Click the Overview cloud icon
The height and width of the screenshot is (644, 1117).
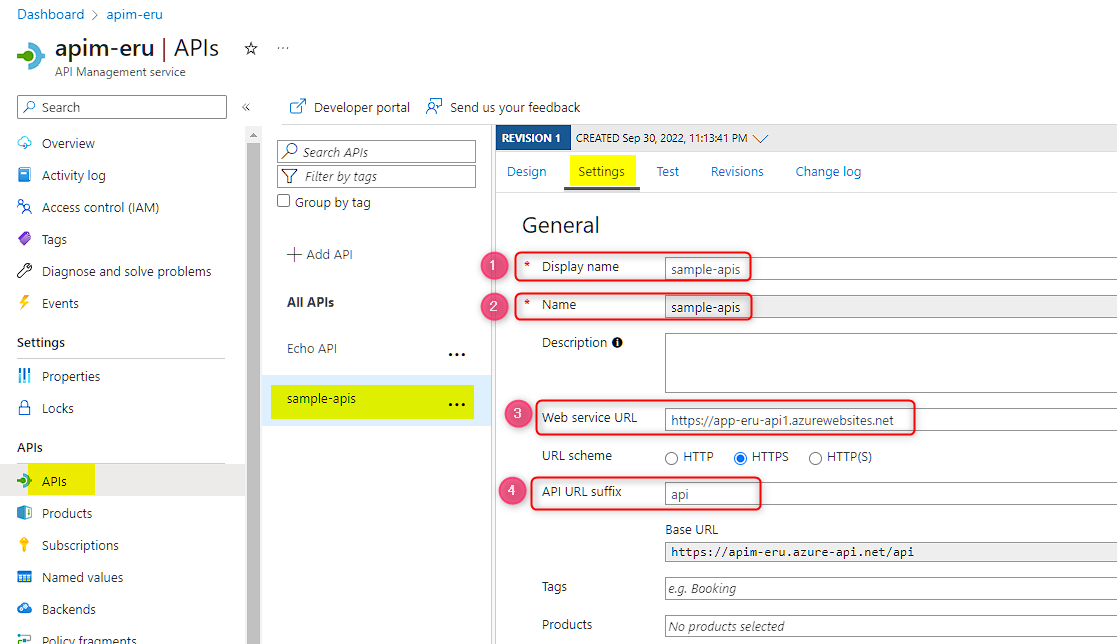25,142
